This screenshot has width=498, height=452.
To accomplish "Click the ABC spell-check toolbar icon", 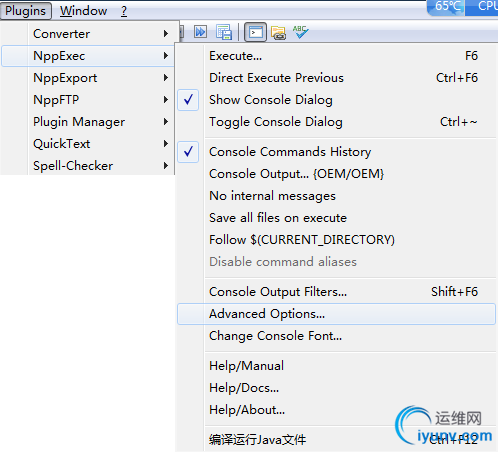I will pos(300,32).
